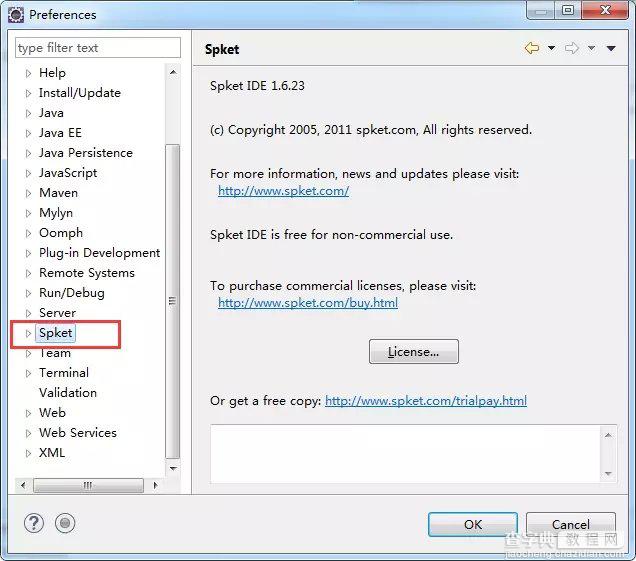Expand the Server tree node
Image resolution: width=636 pixels, height=561 pixels.
(x=28, y=313)
